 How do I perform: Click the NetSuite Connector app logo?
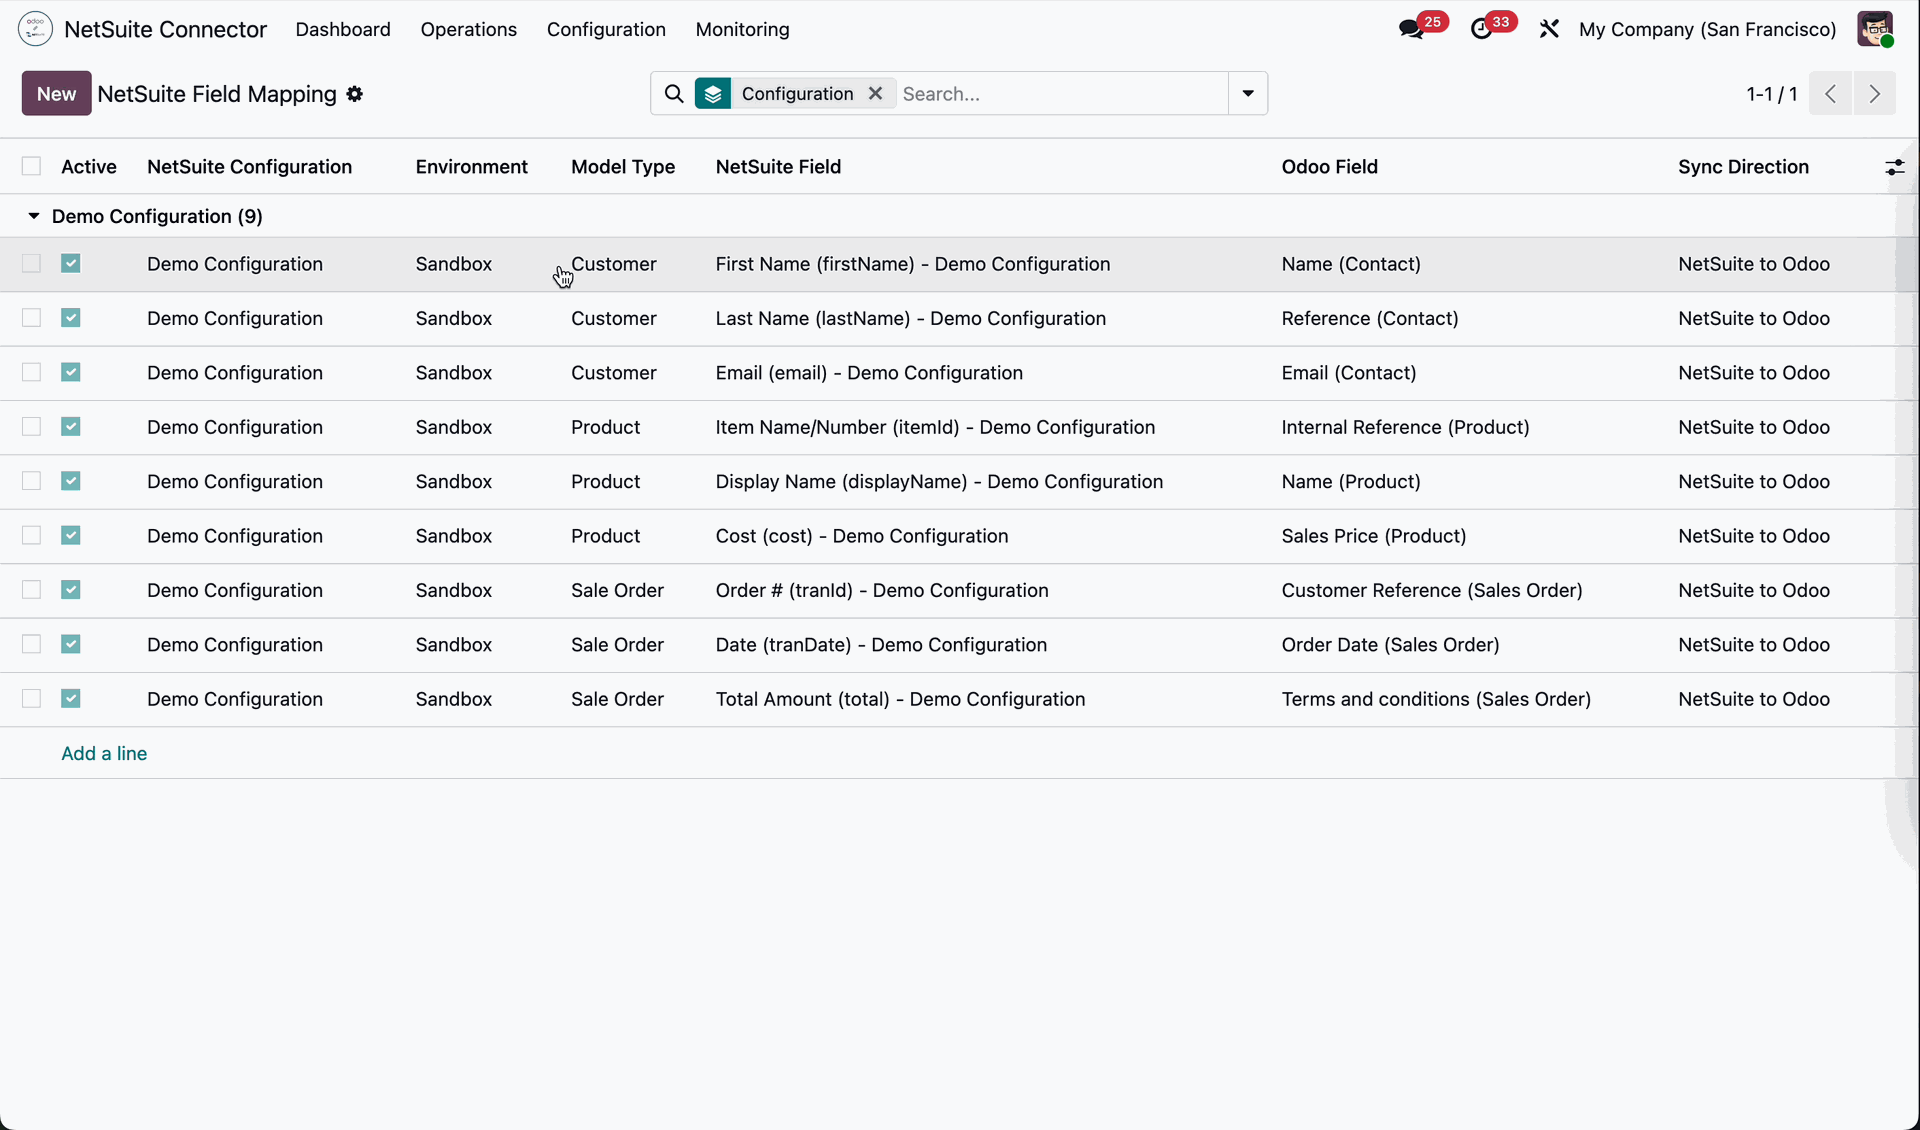point(36,29)
